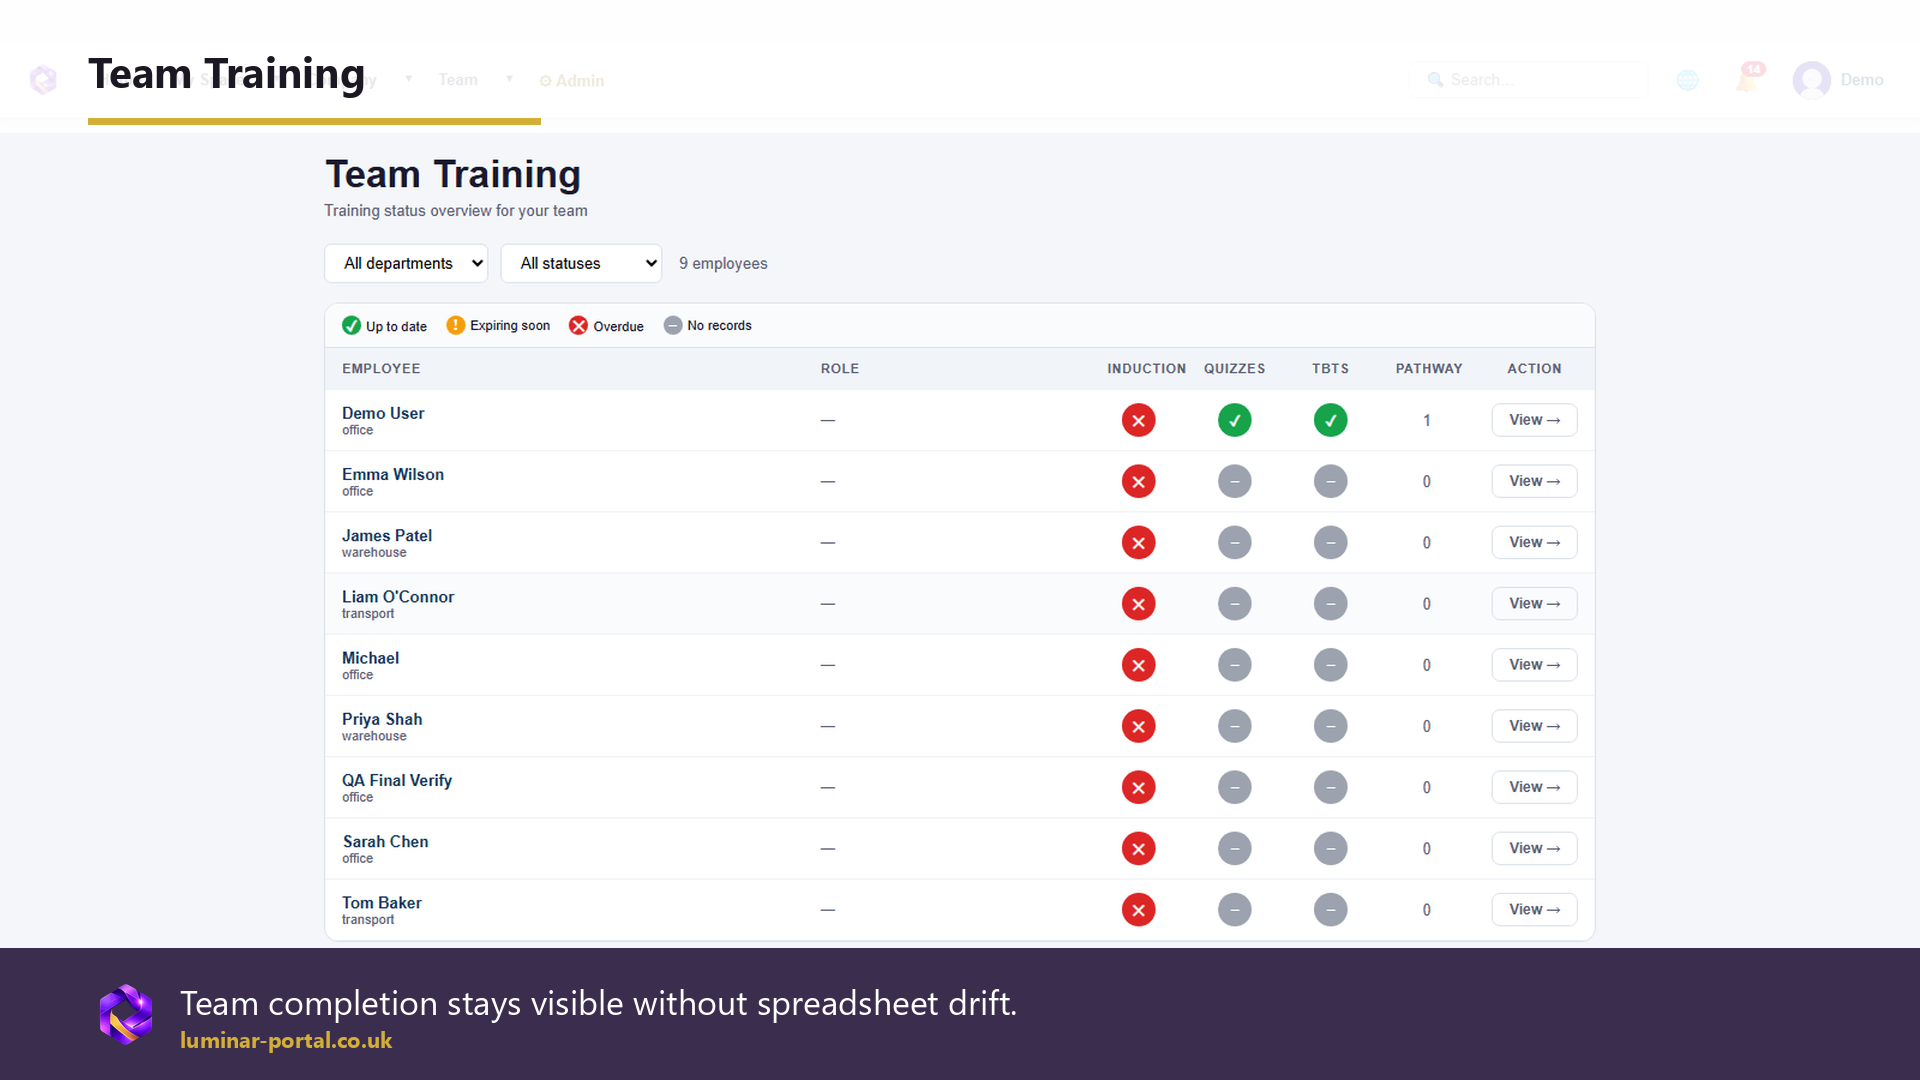Click the globe language icon
The height and width of the screenshot is (1080, 1920).
[x=1688, y=80]
